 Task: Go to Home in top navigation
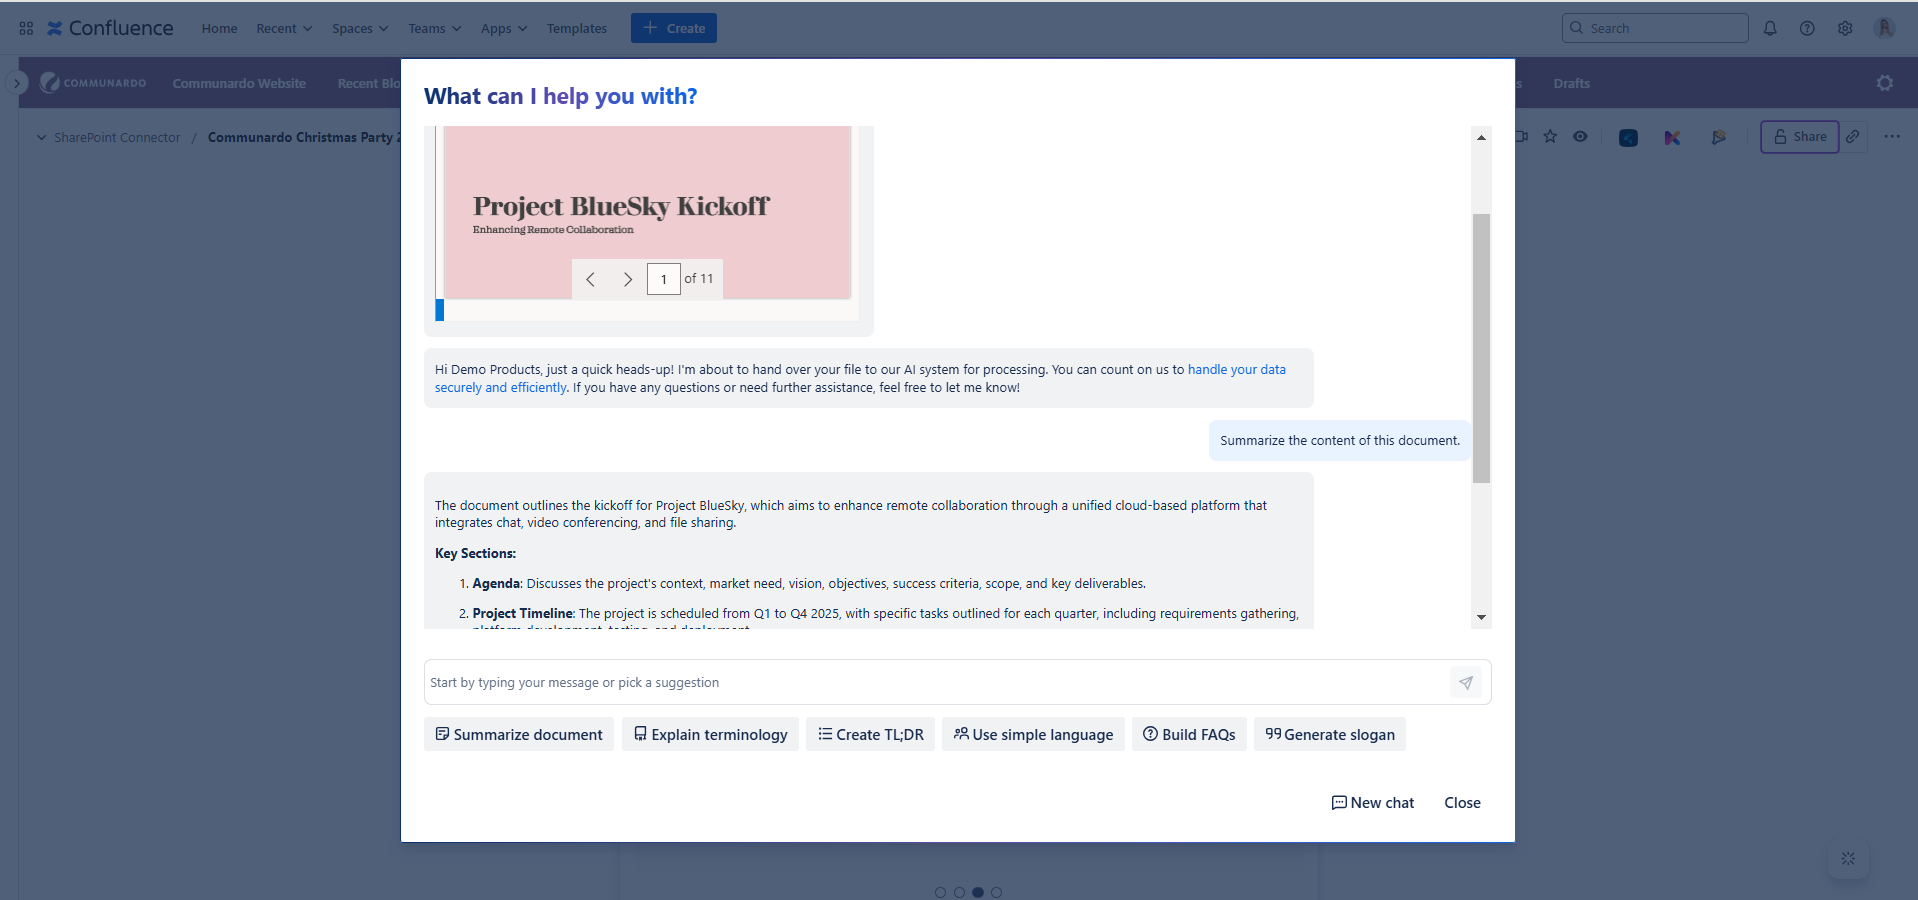219,28
